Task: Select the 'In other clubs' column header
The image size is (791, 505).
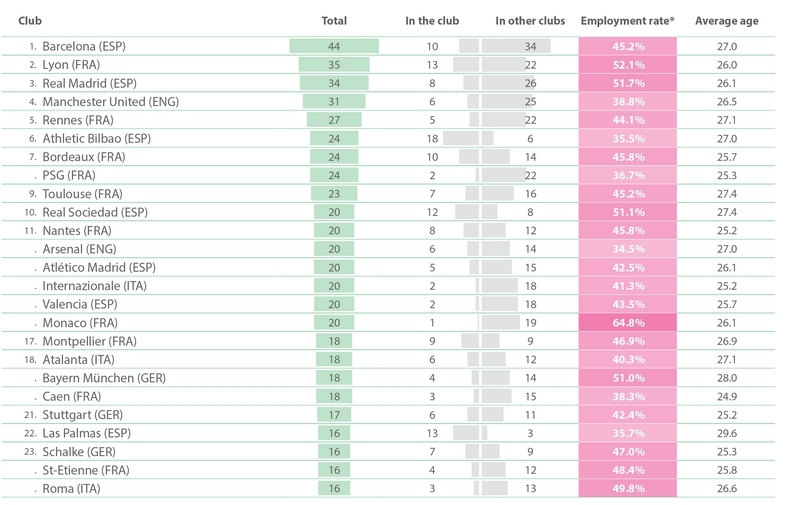Action: 530,20
